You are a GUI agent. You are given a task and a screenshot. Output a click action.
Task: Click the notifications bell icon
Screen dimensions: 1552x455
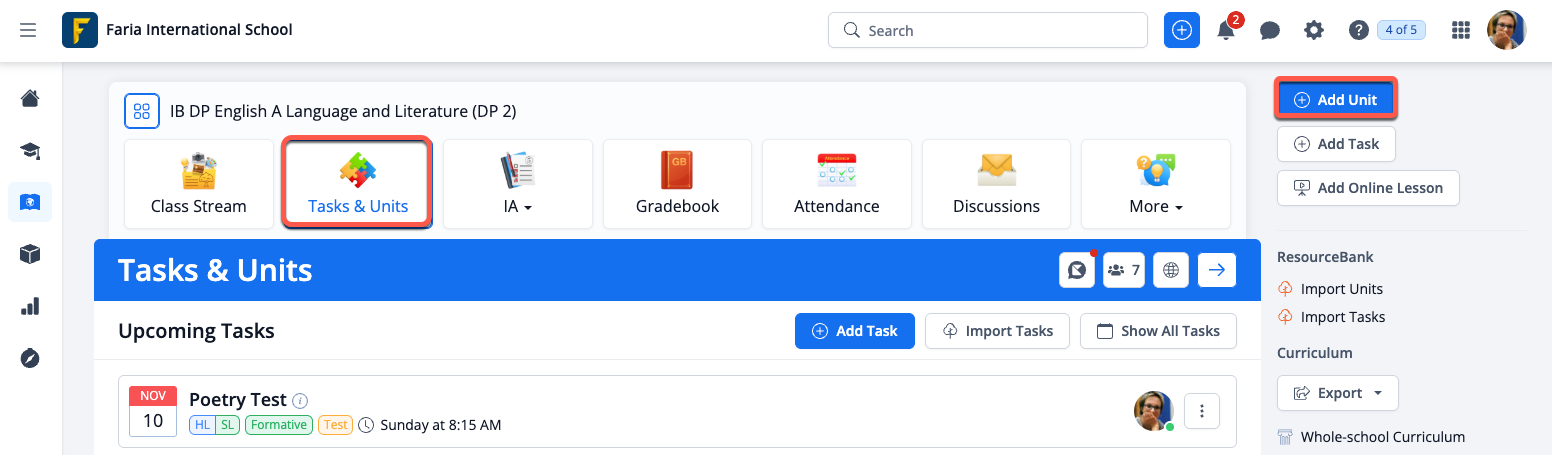tap(1226, 31)
